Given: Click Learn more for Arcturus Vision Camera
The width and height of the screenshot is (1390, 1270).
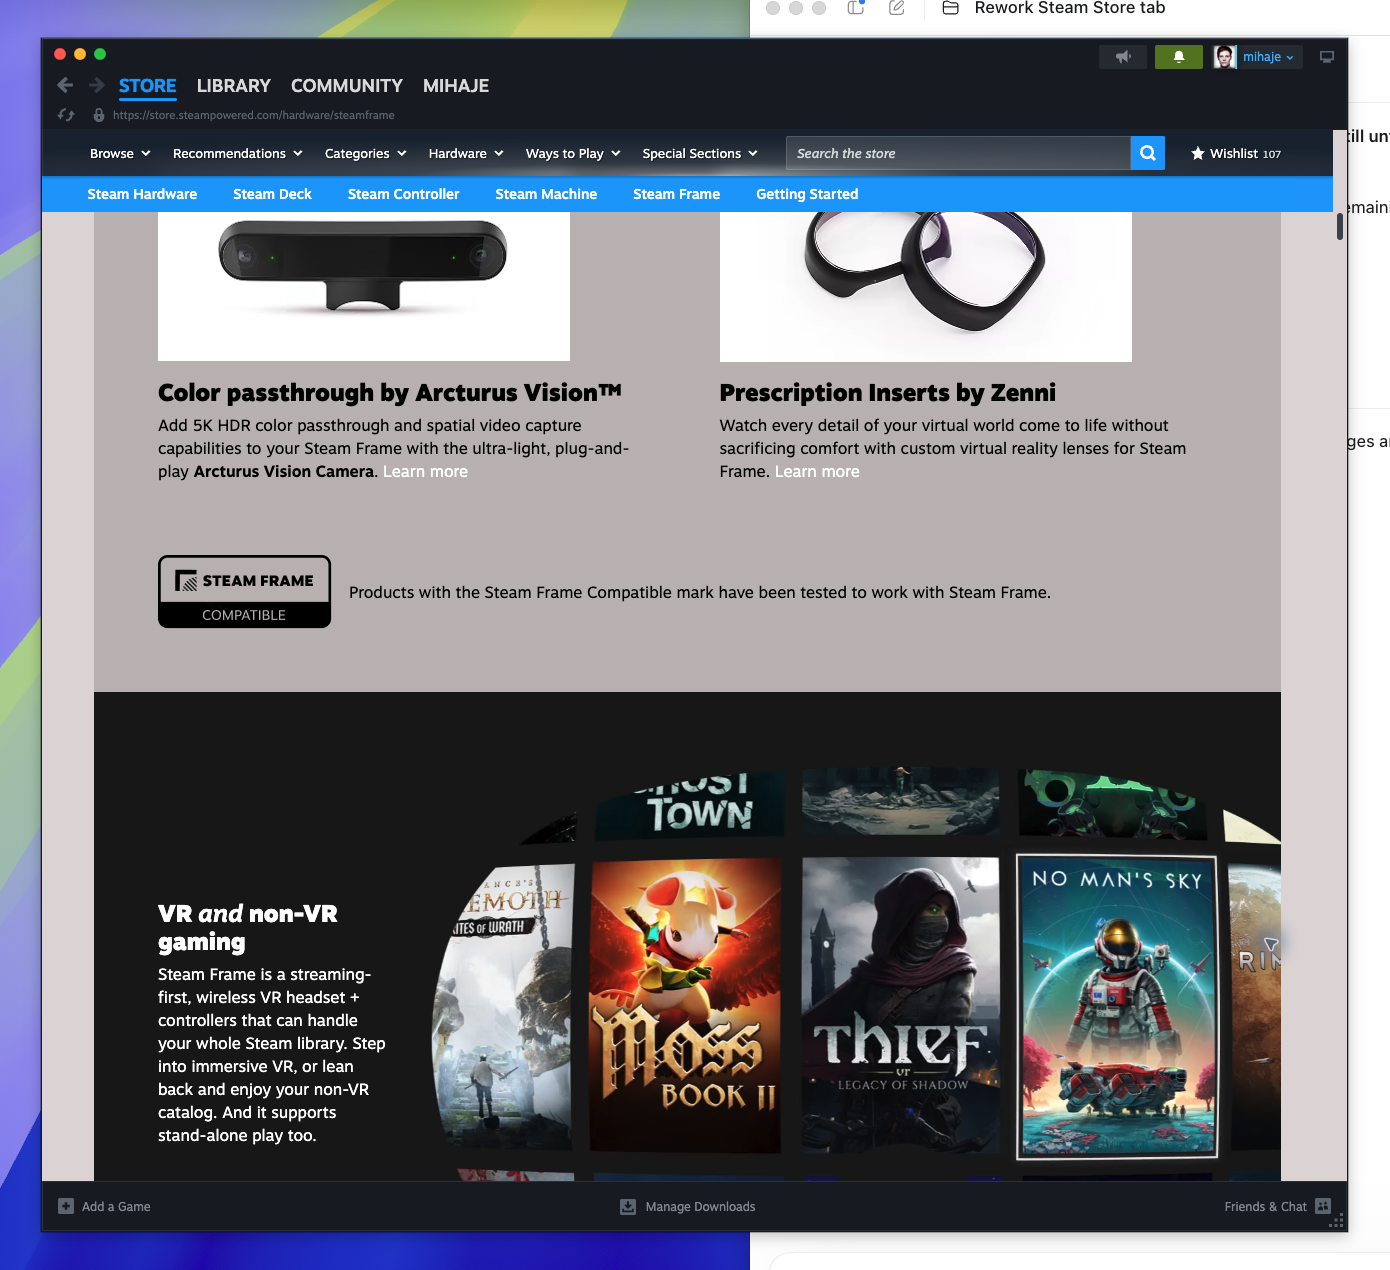Looking at the screenshot, I should 425,471.
